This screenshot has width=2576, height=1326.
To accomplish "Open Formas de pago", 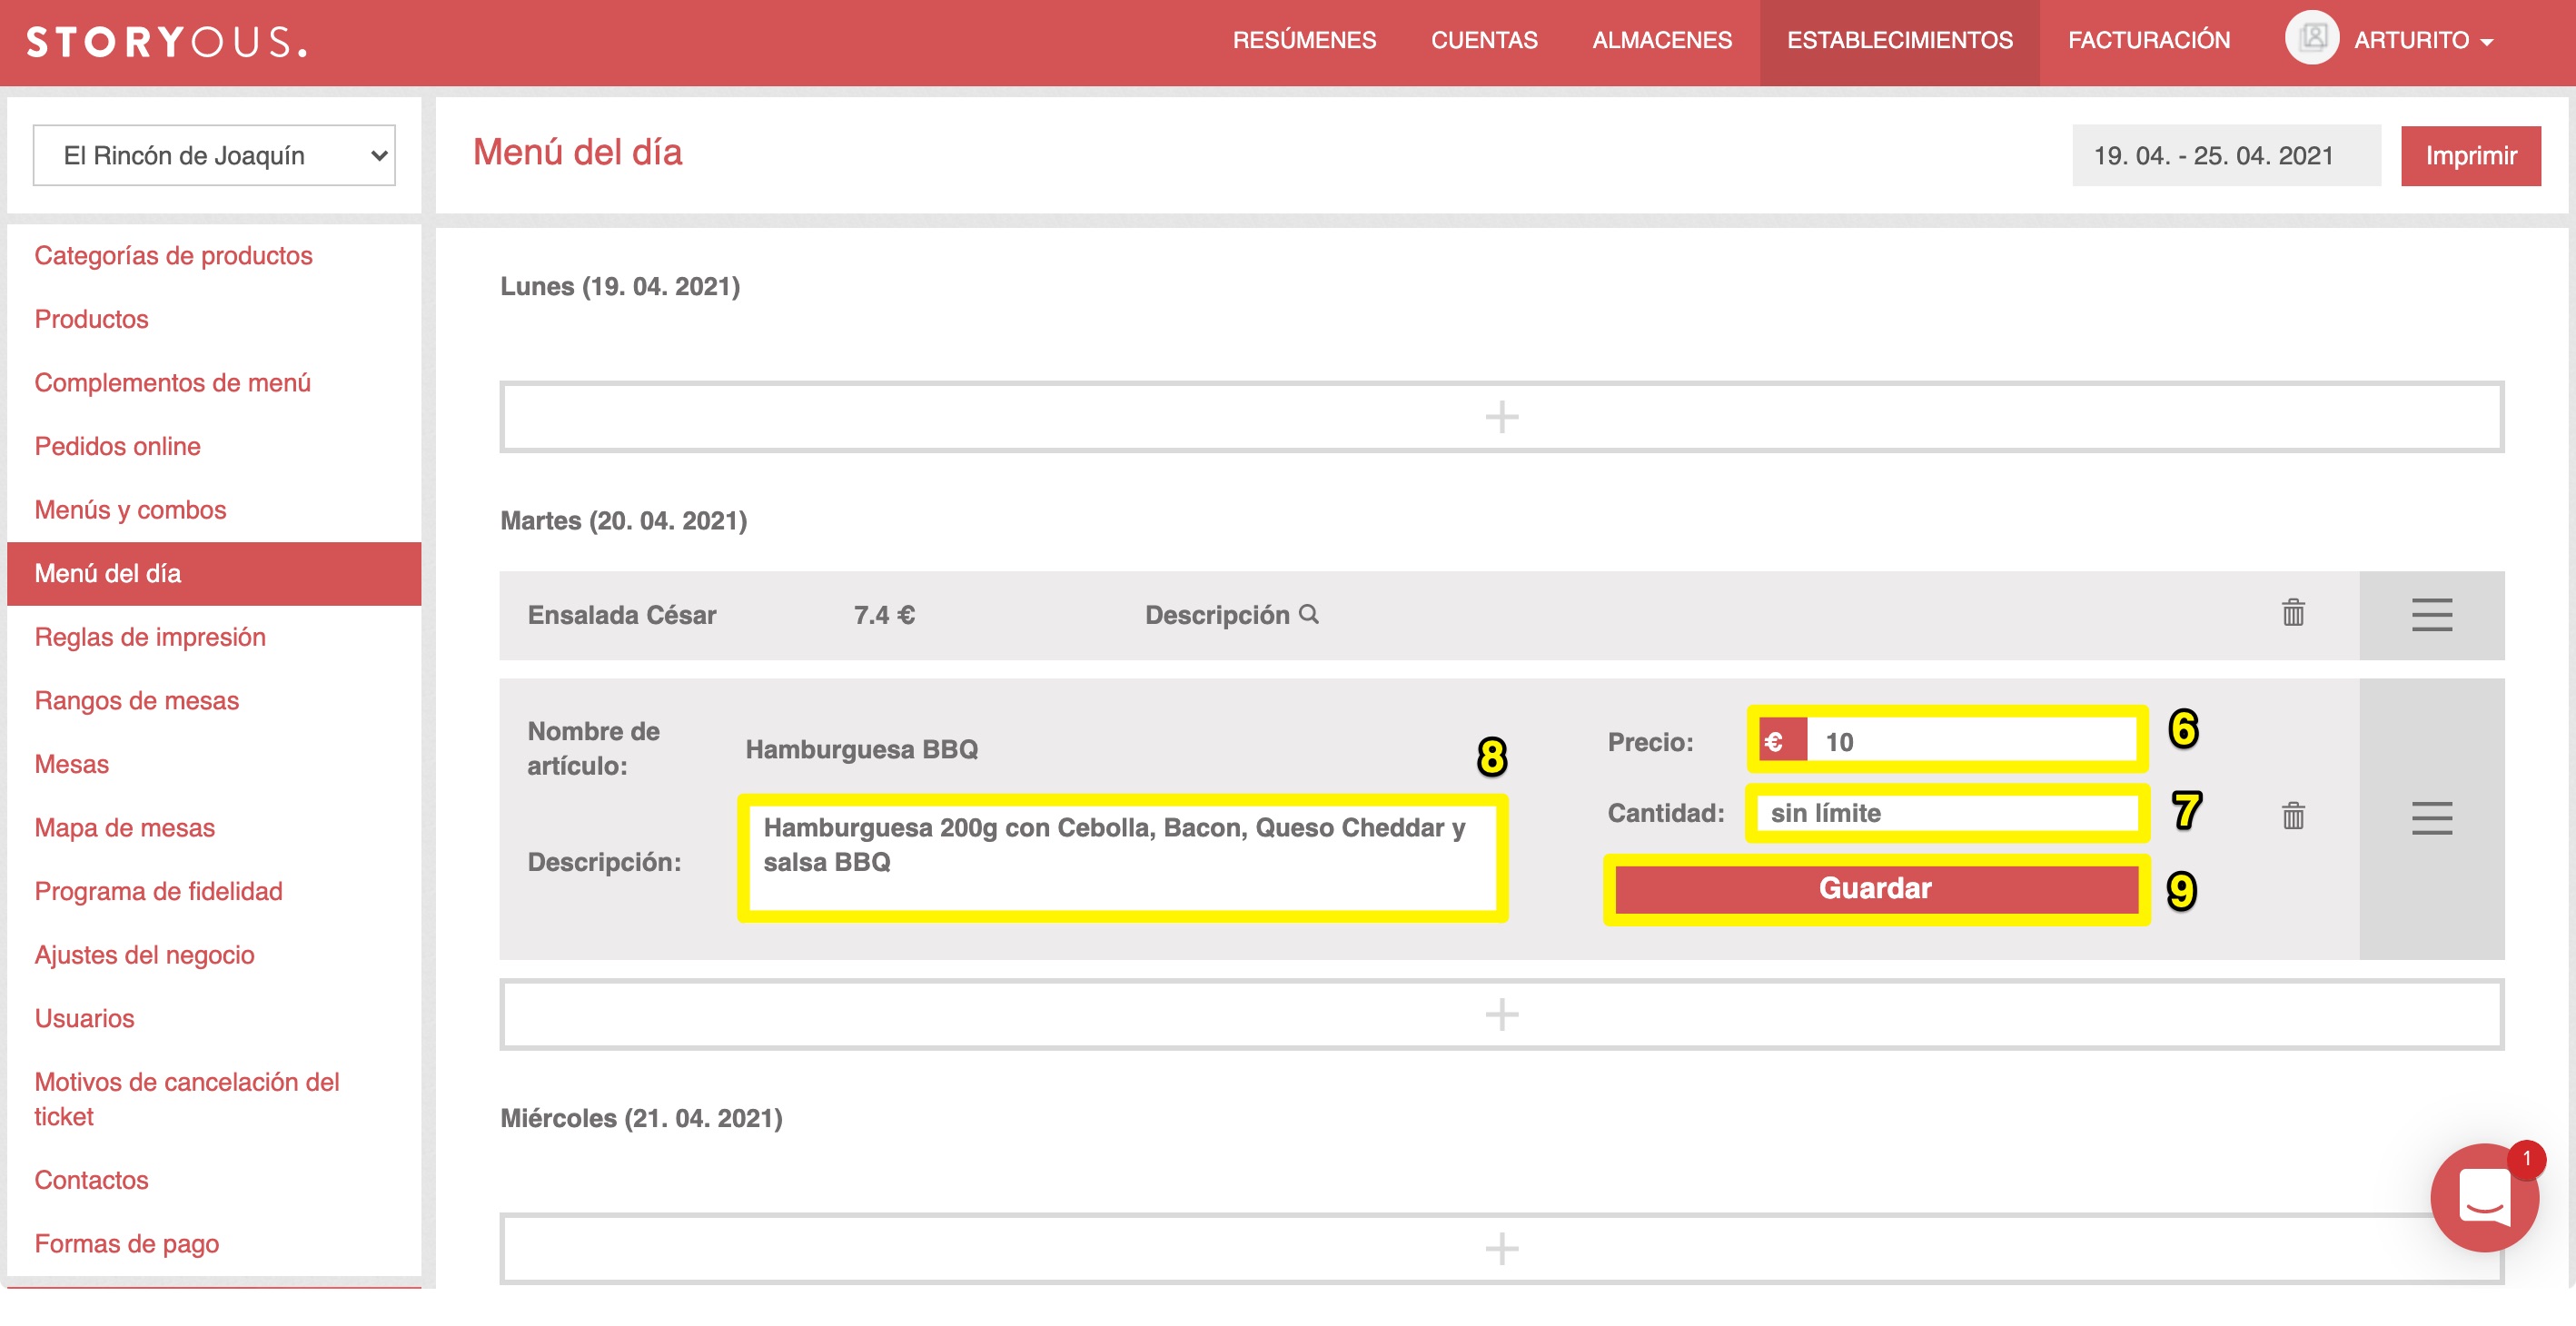I will (x=126, y=1243).
